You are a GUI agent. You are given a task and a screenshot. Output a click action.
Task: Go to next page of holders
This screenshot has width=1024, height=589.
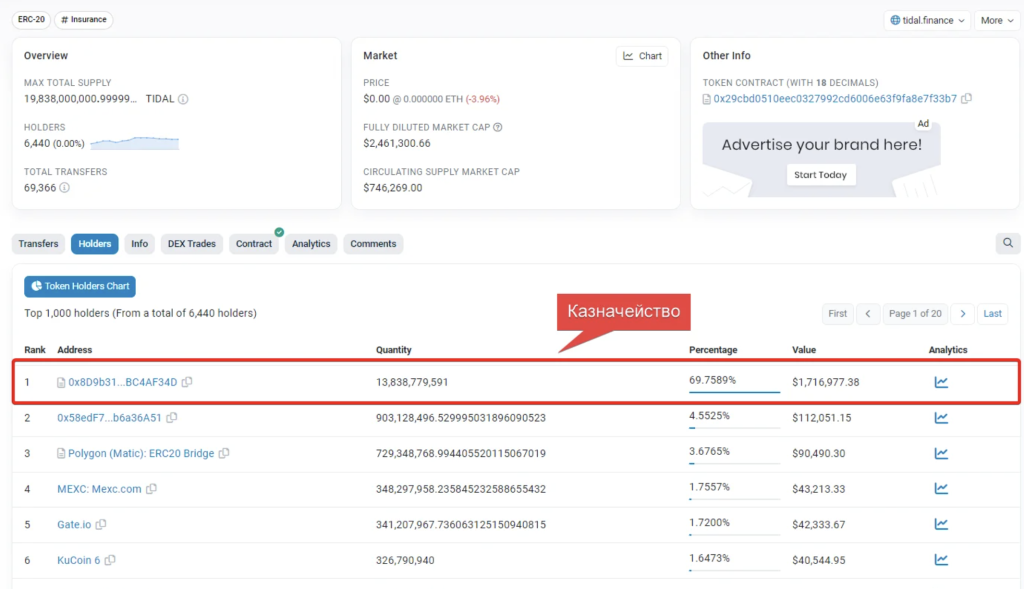(x=963, y=313)
